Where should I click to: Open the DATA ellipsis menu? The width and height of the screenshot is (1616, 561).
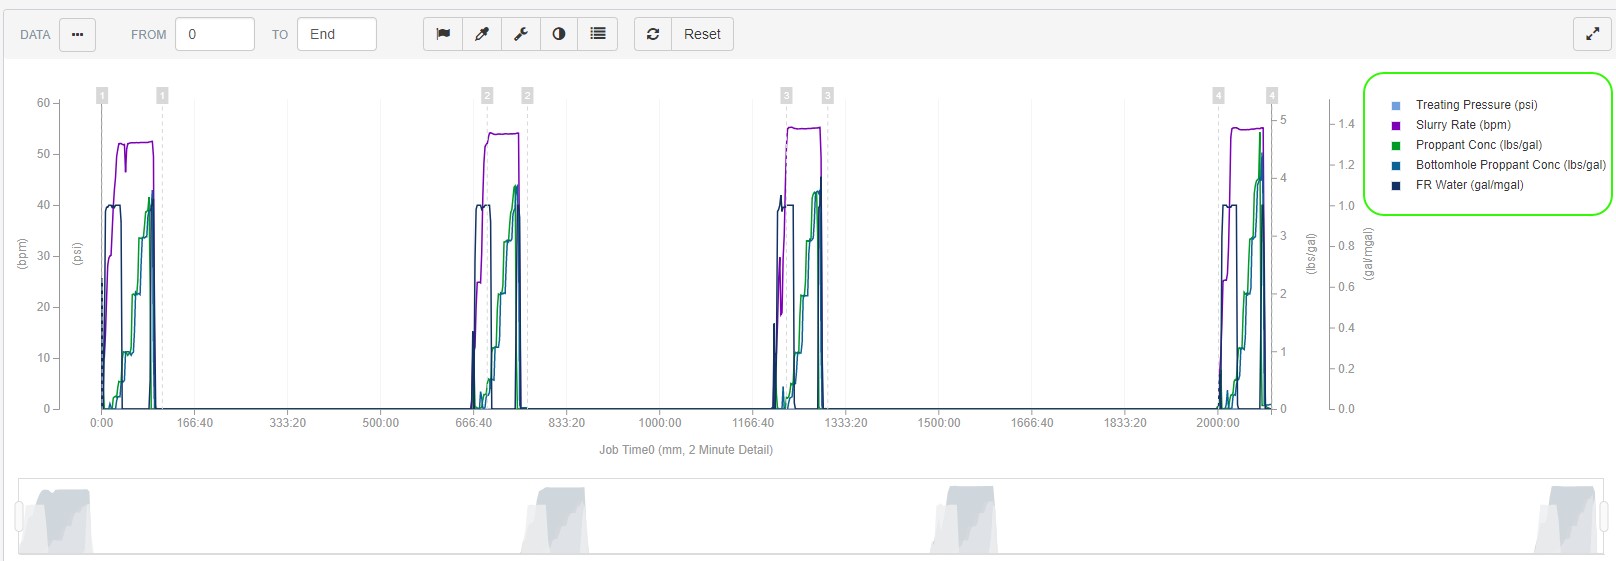click(77, 34)
